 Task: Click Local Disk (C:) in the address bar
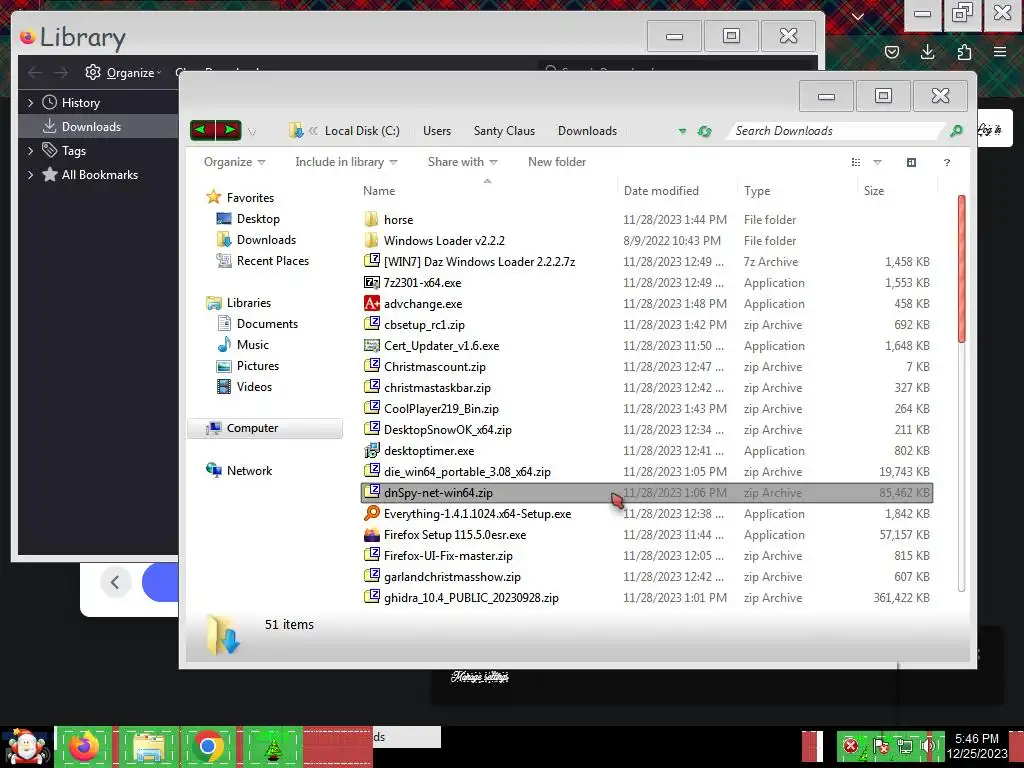coord(362,131)
